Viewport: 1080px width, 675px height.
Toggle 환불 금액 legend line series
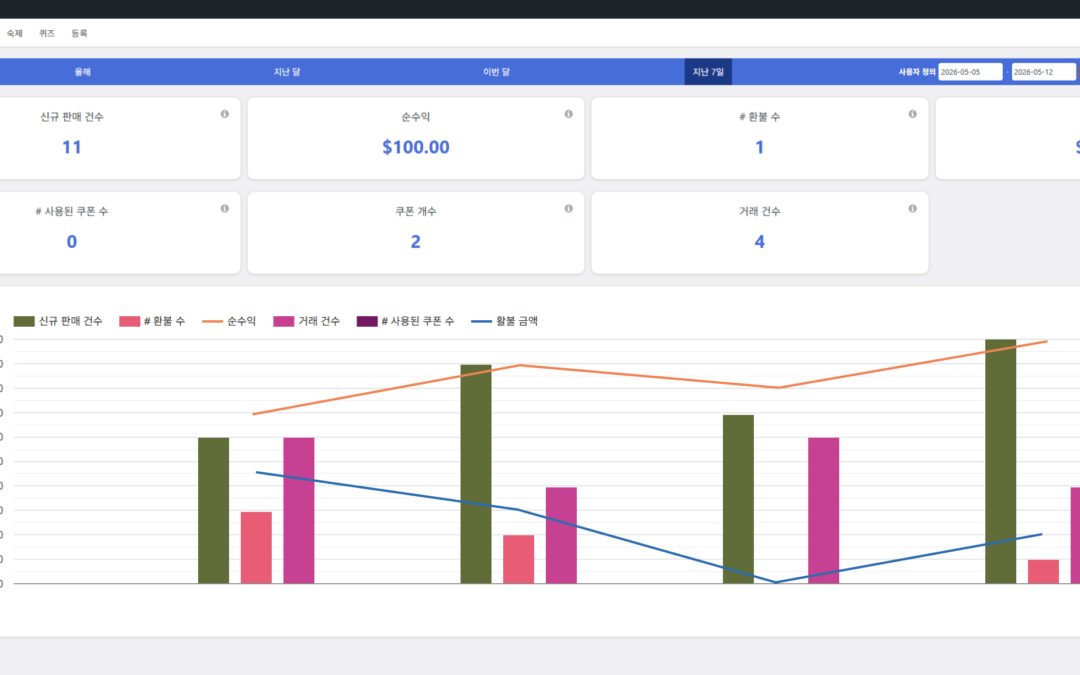(x=504, y=321)
